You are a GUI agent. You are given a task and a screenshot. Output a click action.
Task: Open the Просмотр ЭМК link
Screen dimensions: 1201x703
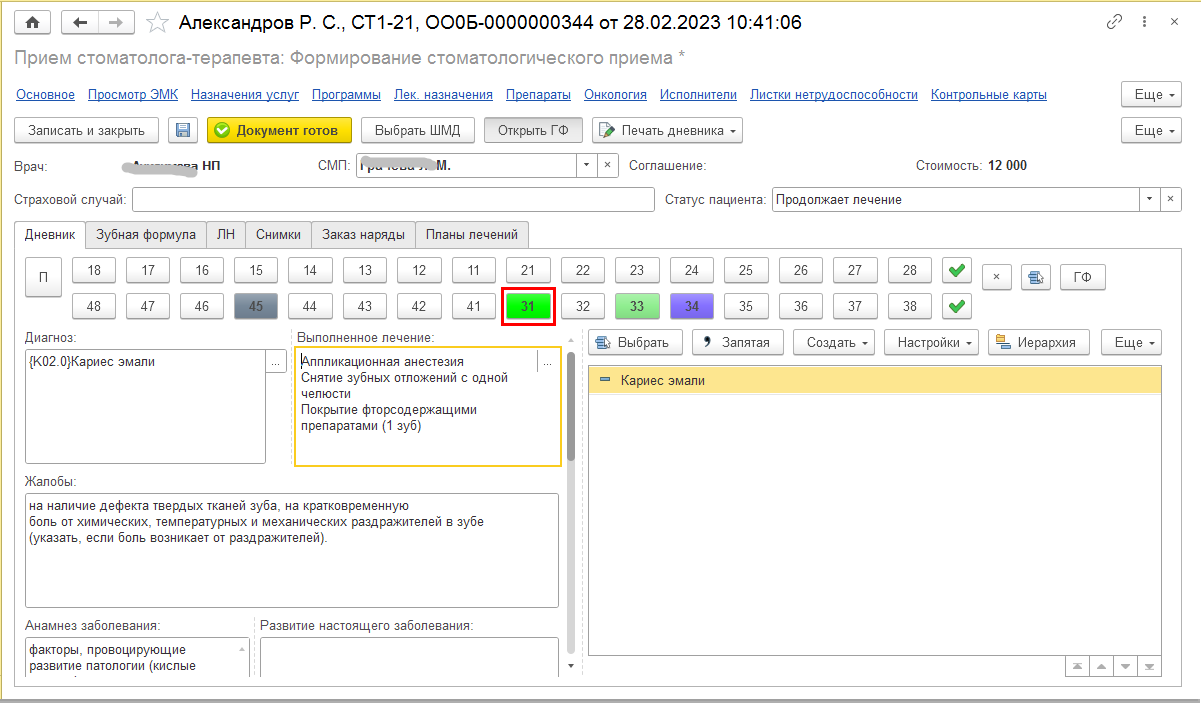[133, 94]
